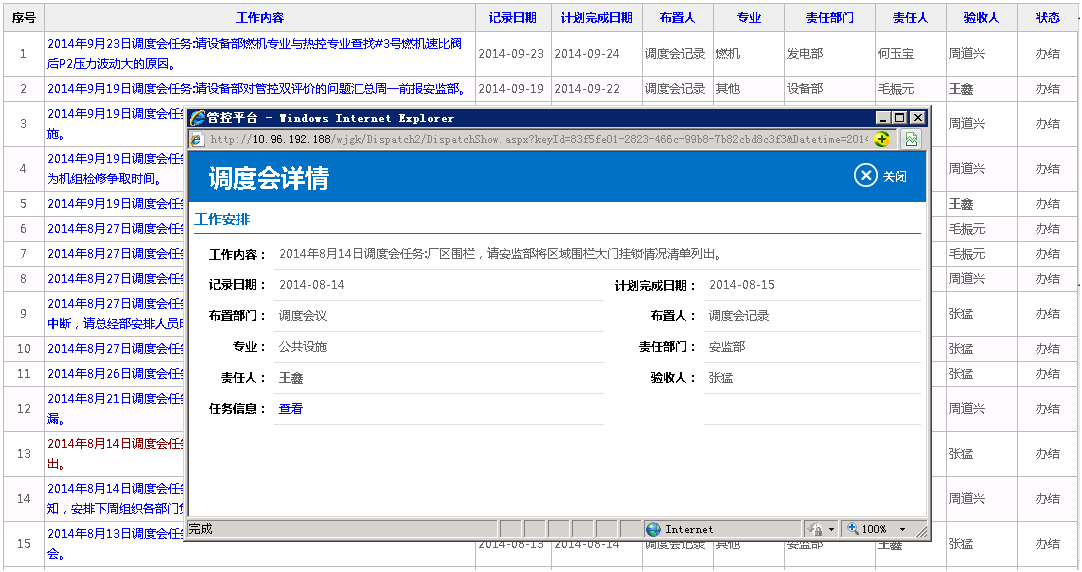This screenshot has width=1082, height=572.
Task: Click the zoom magnifier icon showing 100%
Action: (853, 529)
